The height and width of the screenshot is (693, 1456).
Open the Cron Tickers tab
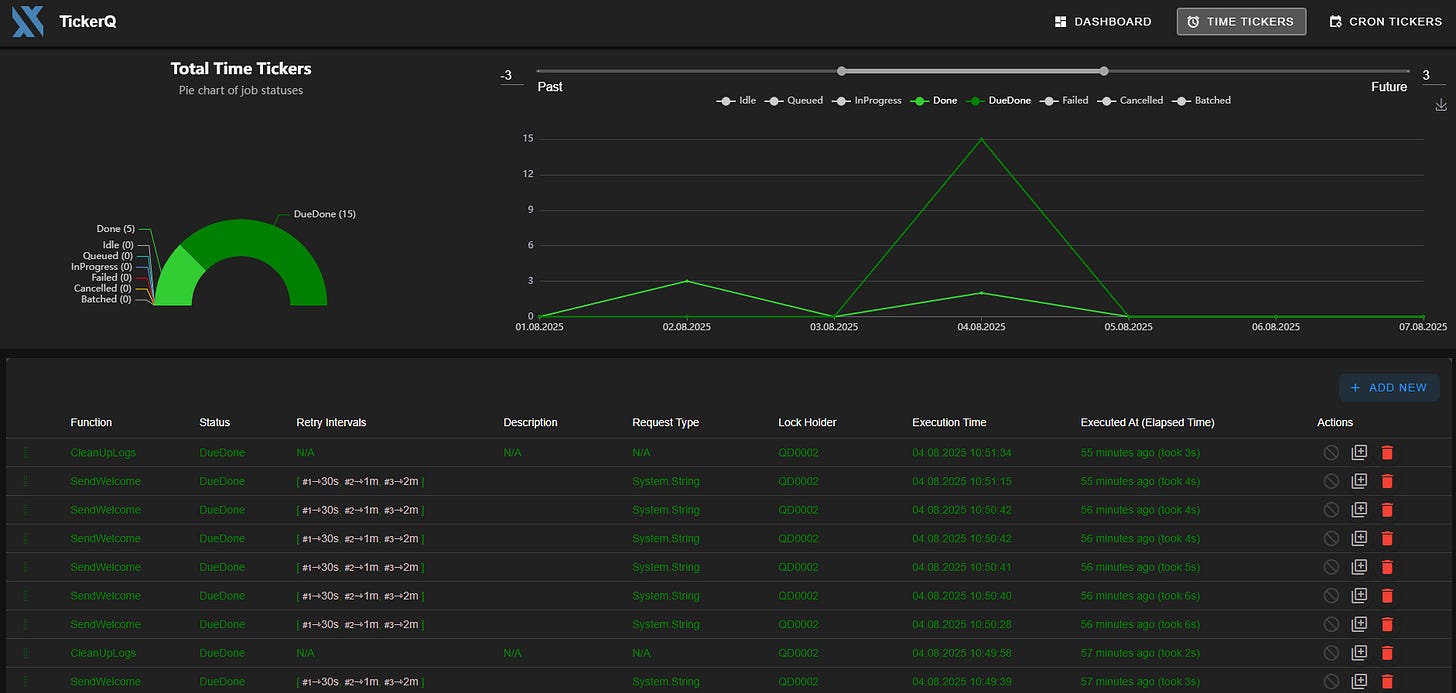(1385, 21)
